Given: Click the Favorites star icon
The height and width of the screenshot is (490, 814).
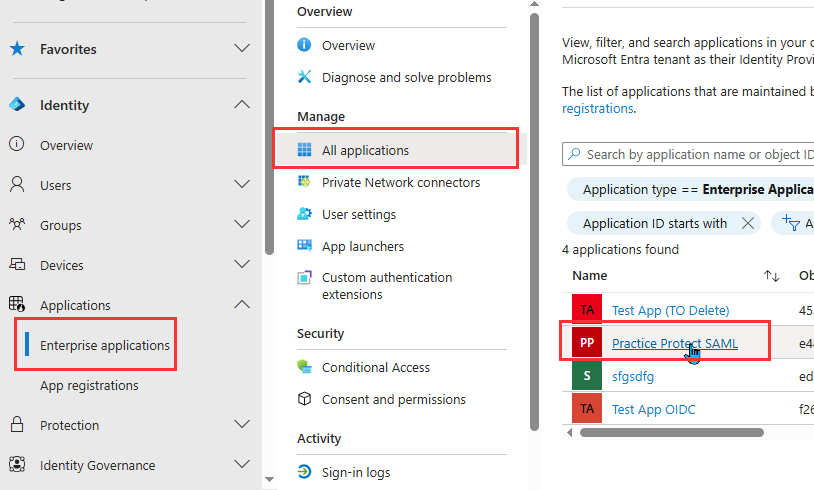Looking at the screenshot, I should [x=17, y=49].
